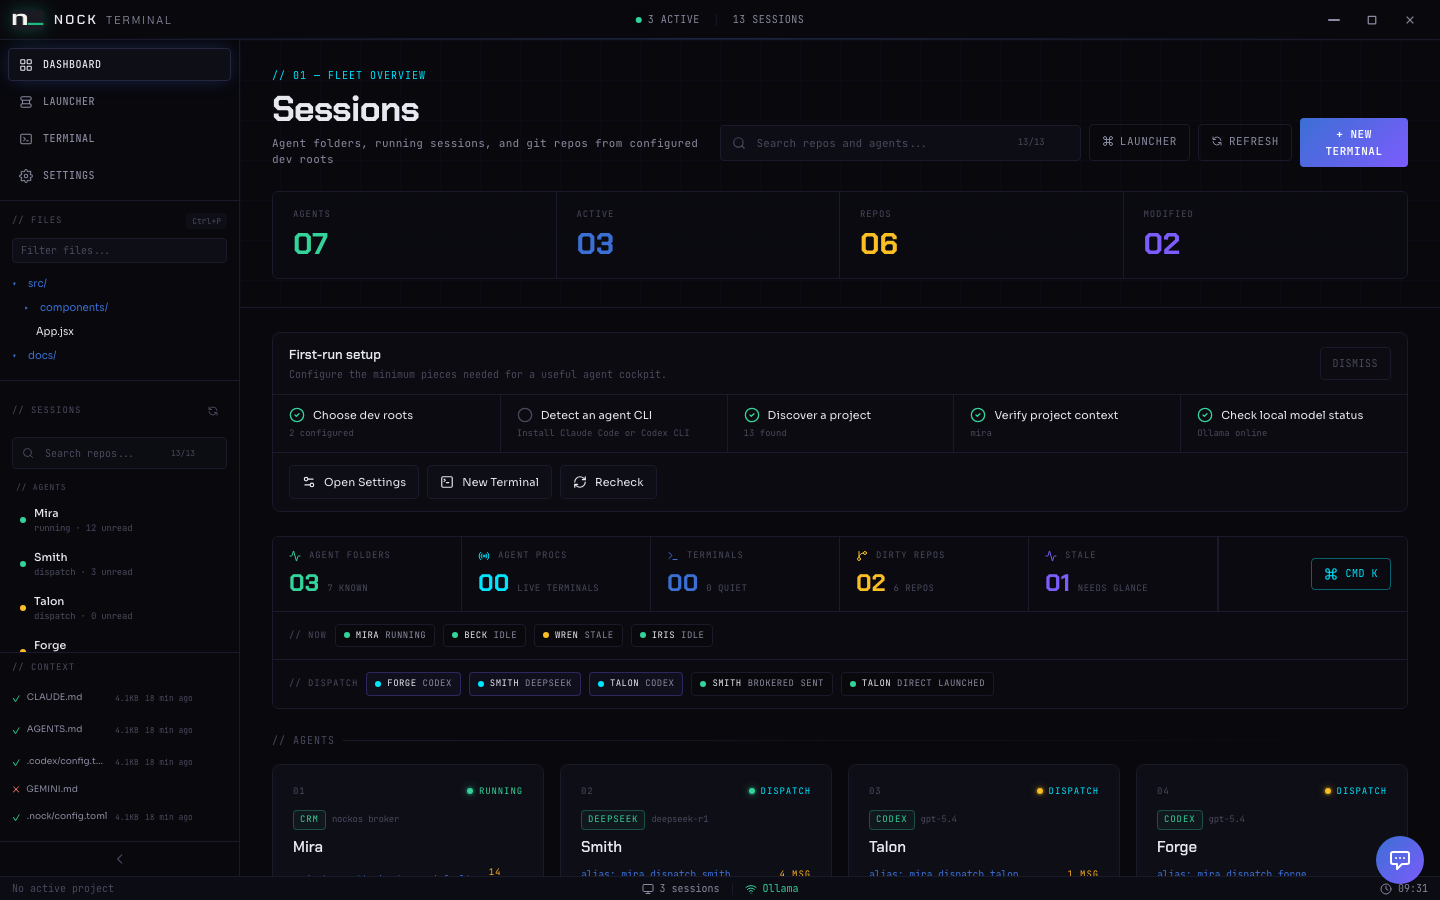Click the WREN STALE chip
Screen dimensions: 1440x900
[x=578, y=635]
